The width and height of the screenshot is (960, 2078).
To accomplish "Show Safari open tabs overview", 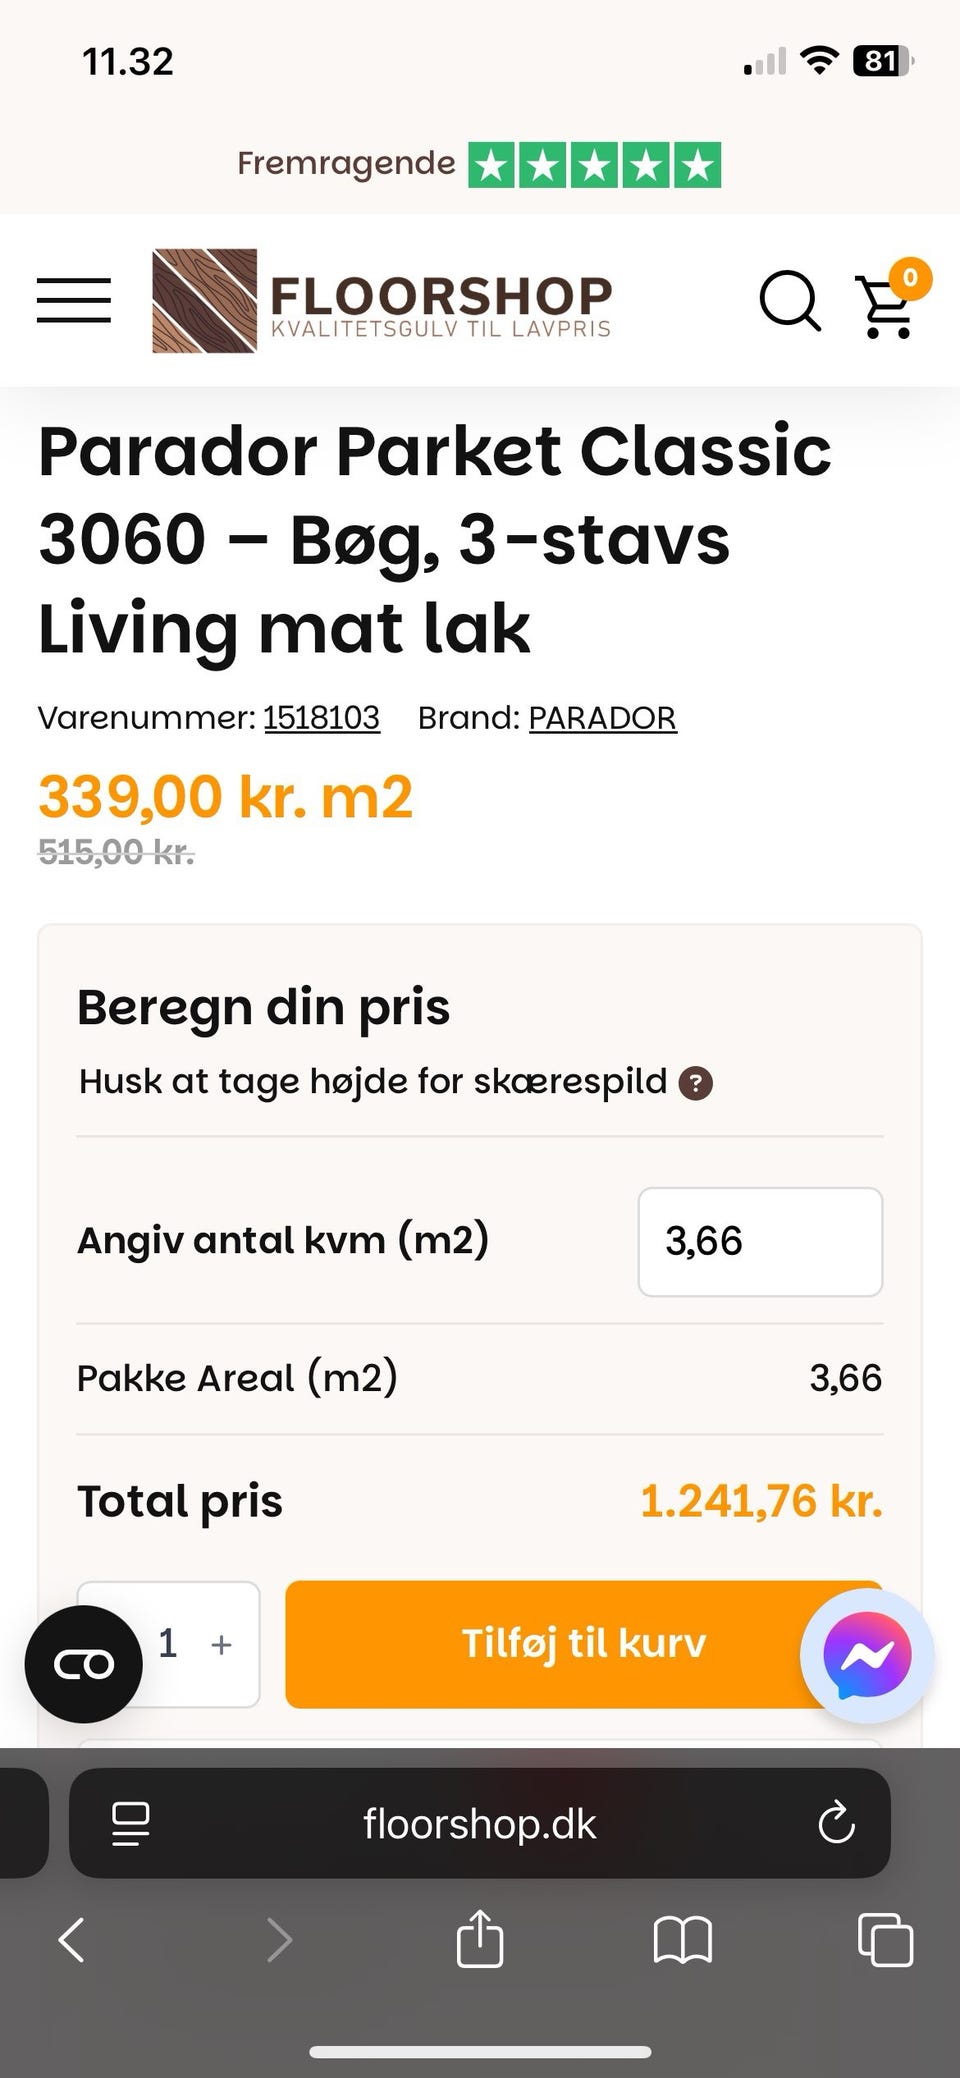I will tap(885, 1940).
